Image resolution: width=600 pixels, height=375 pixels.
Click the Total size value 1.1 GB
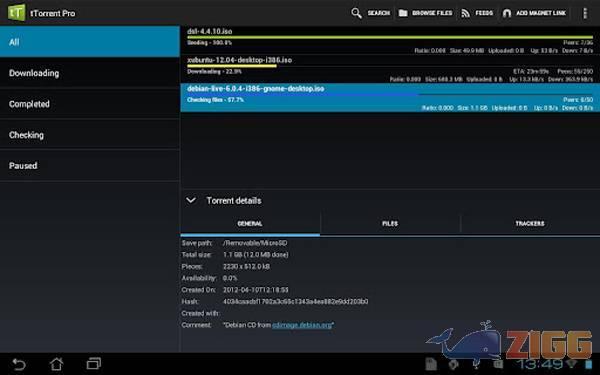(x=256, y=255)
